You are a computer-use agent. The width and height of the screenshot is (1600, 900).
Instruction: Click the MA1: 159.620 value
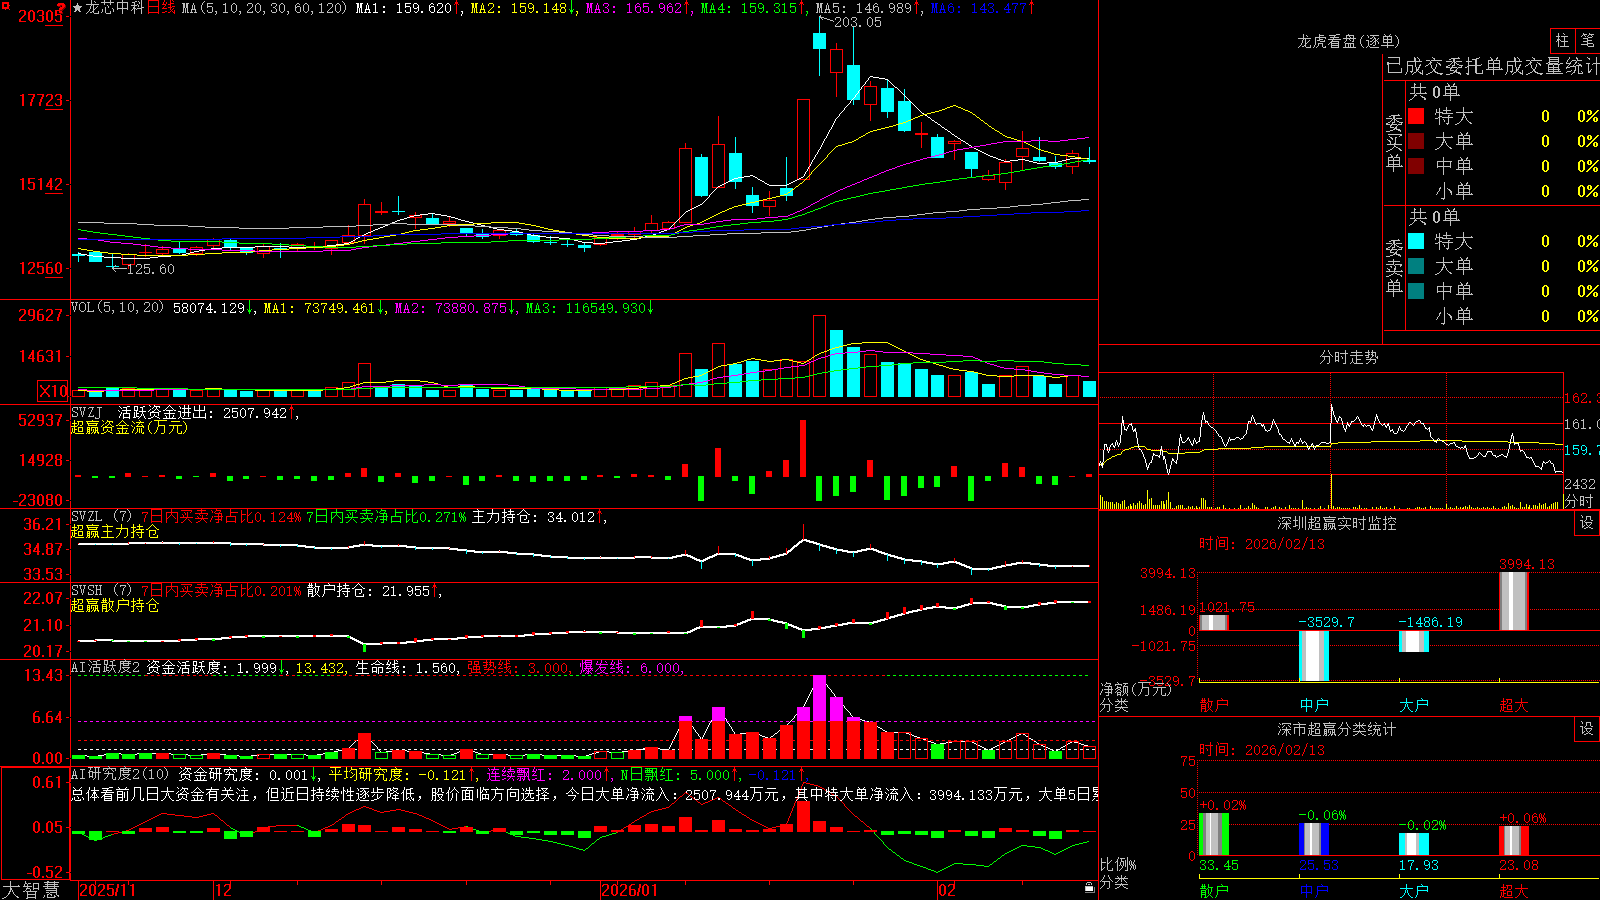coord(404,8)
